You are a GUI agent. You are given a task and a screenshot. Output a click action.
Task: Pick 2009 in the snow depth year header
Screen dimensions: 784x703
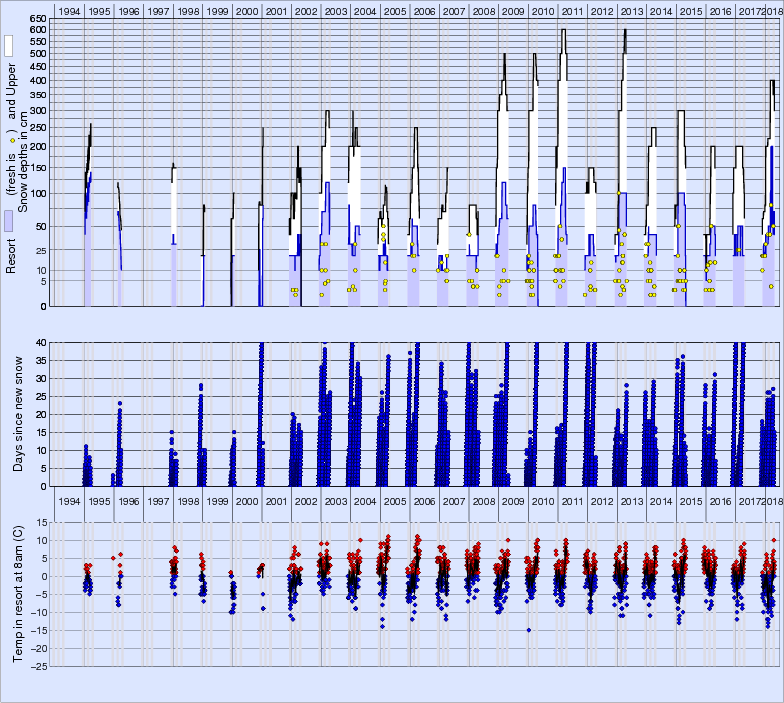point(513,10)
